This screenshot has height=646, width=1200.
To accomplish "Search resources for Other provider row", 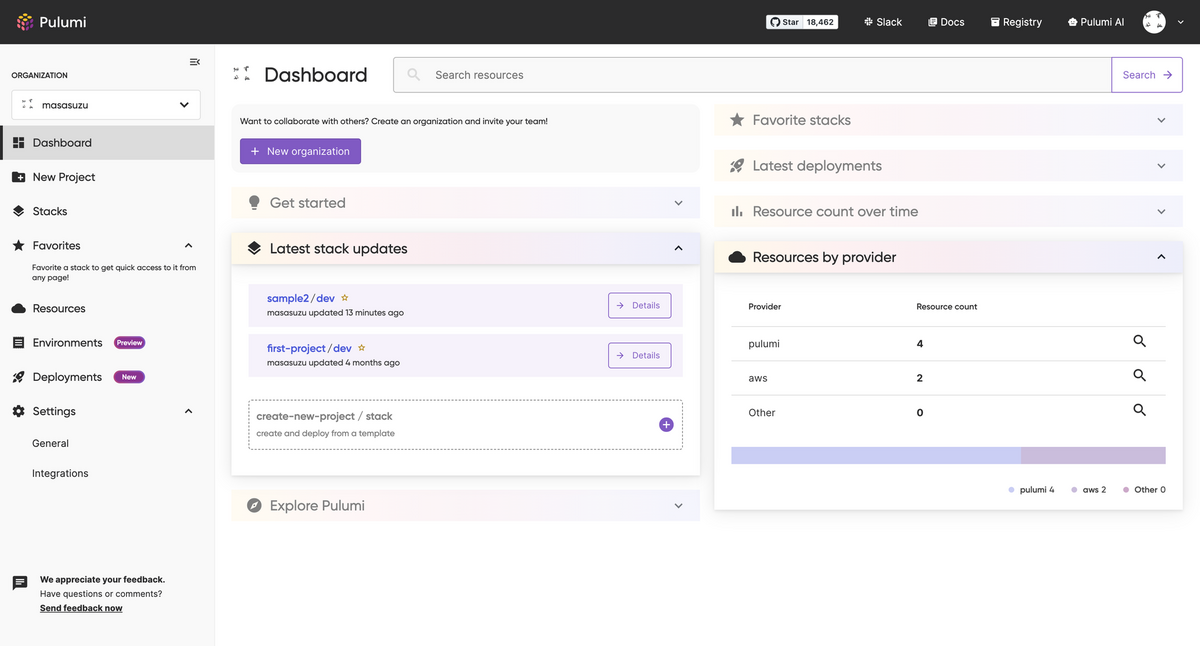I will pos(1139,410).
